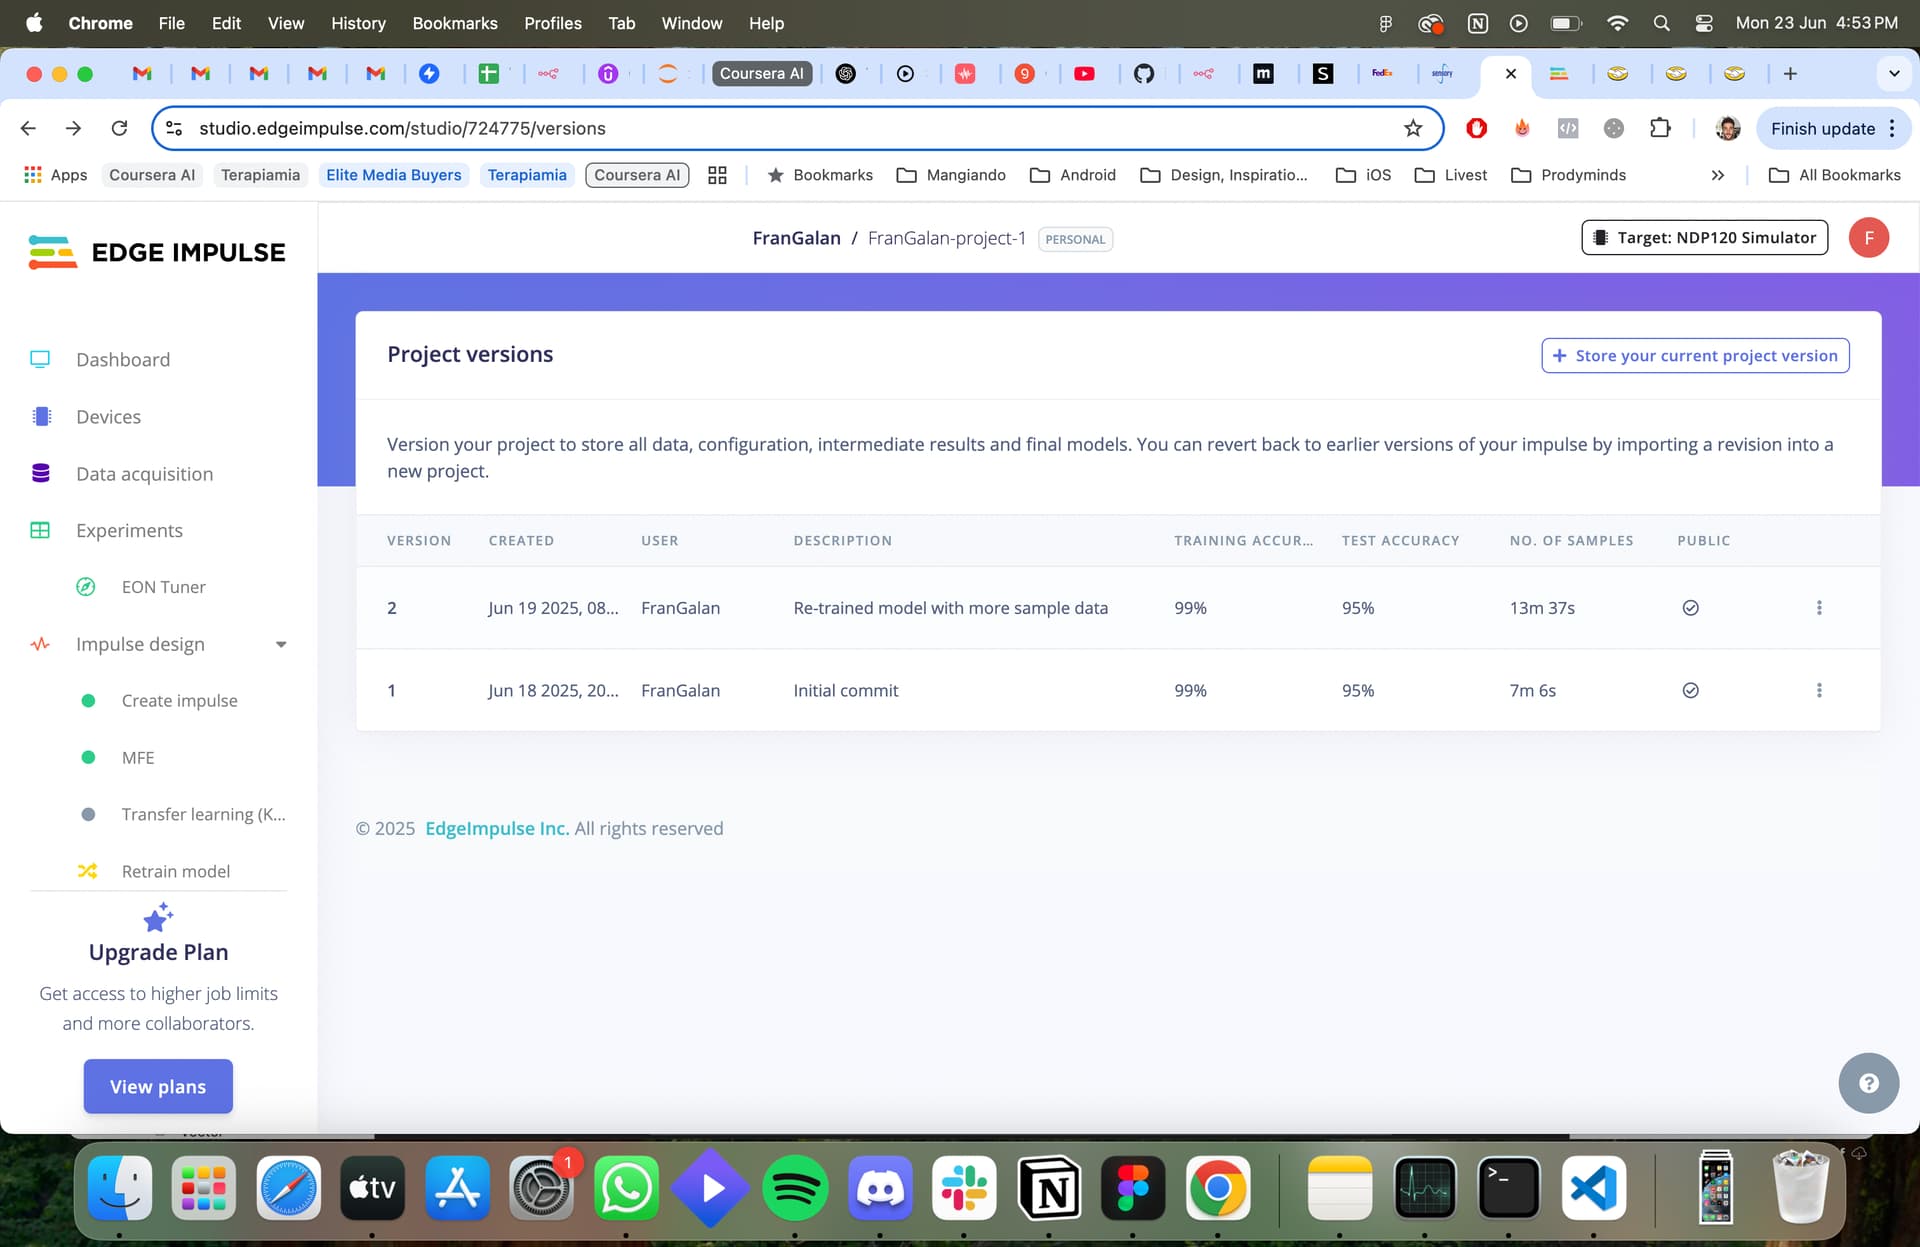
Task: Click the FranGalan-project-1 breadcrumb
Action: [x=946, y=238]
